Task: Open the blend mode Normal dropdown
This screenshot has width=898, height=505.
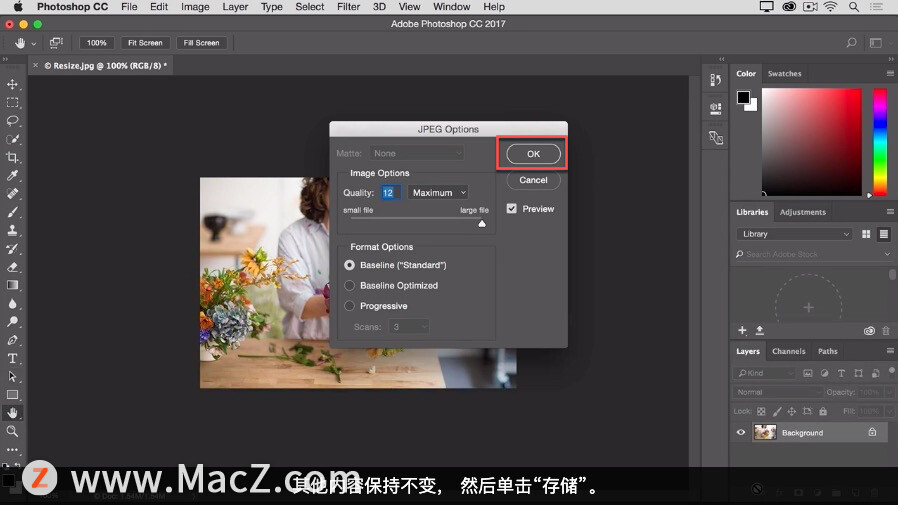Action: tap(778, 392)
